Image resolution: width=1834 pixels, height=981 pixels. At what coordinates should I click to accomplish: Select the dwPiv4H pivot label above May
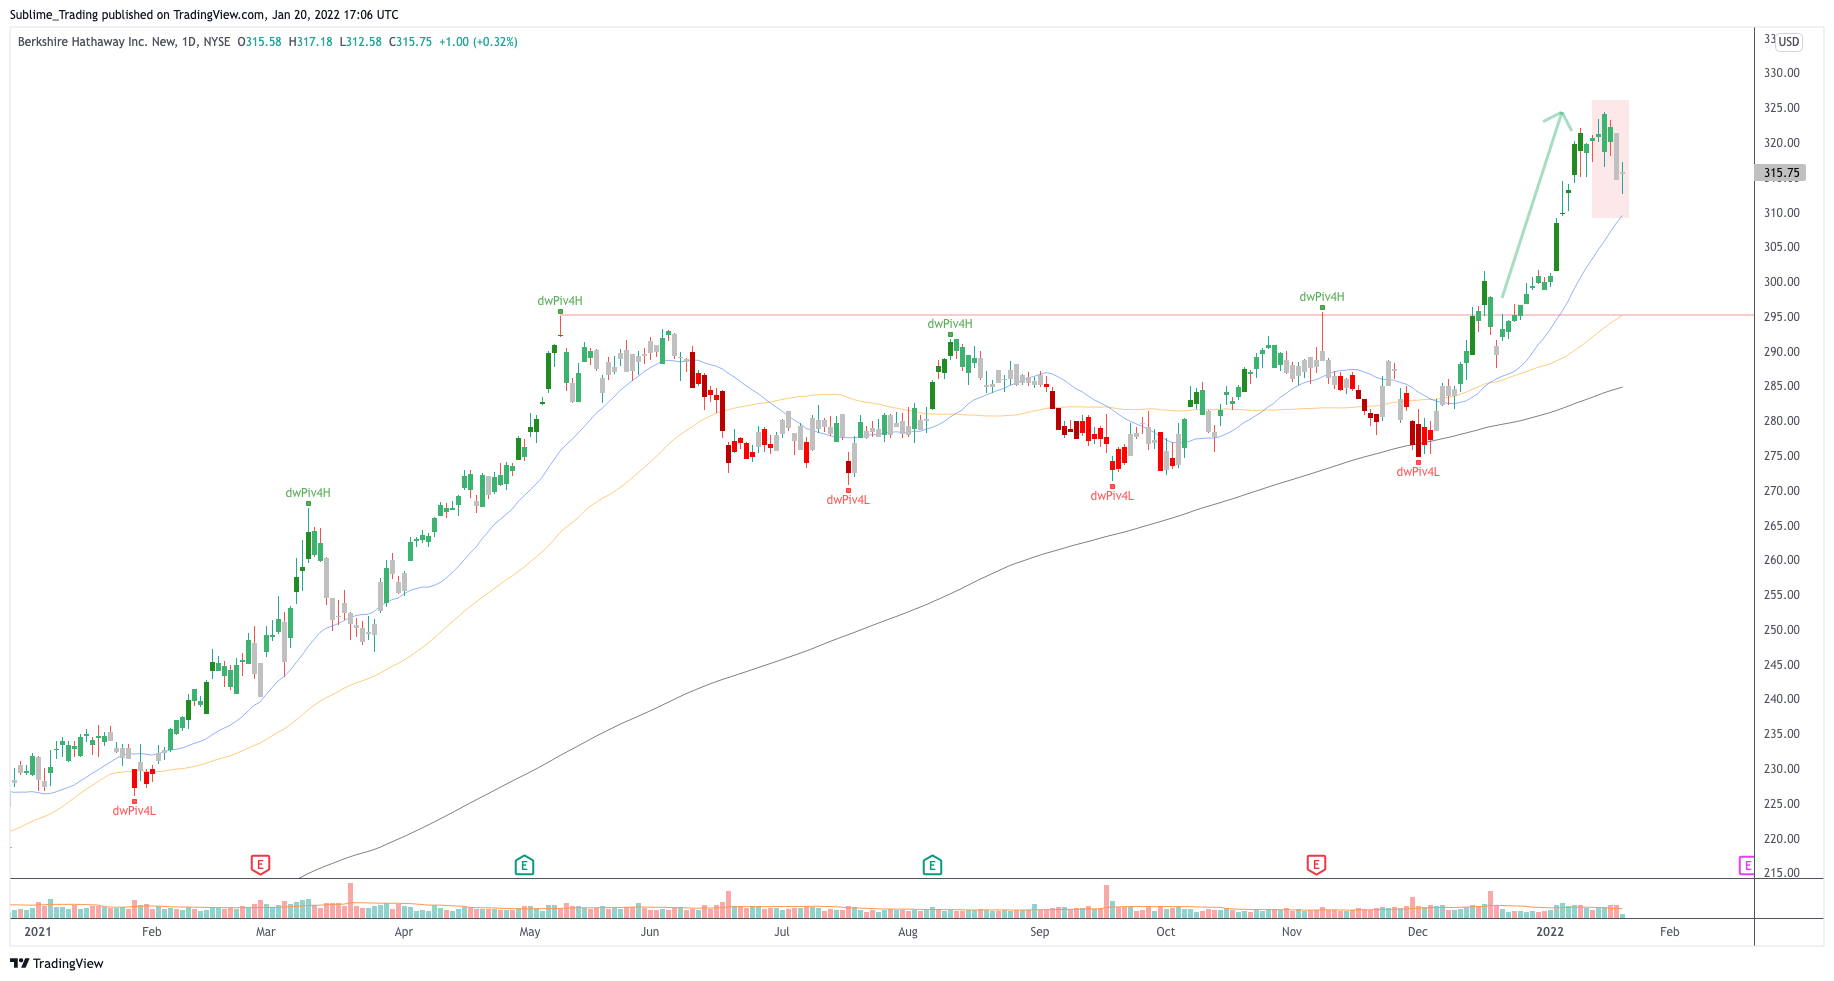560,301
